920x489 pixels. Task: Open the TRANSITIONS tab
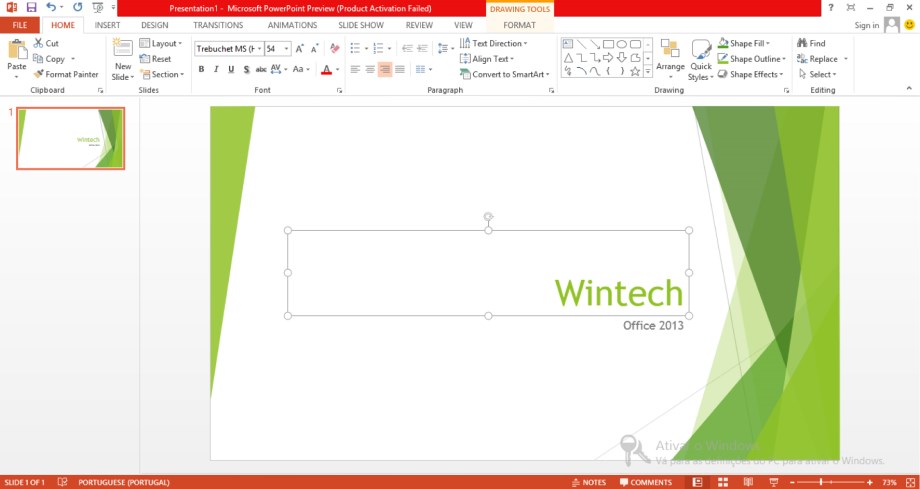click(x=217, y=25)
